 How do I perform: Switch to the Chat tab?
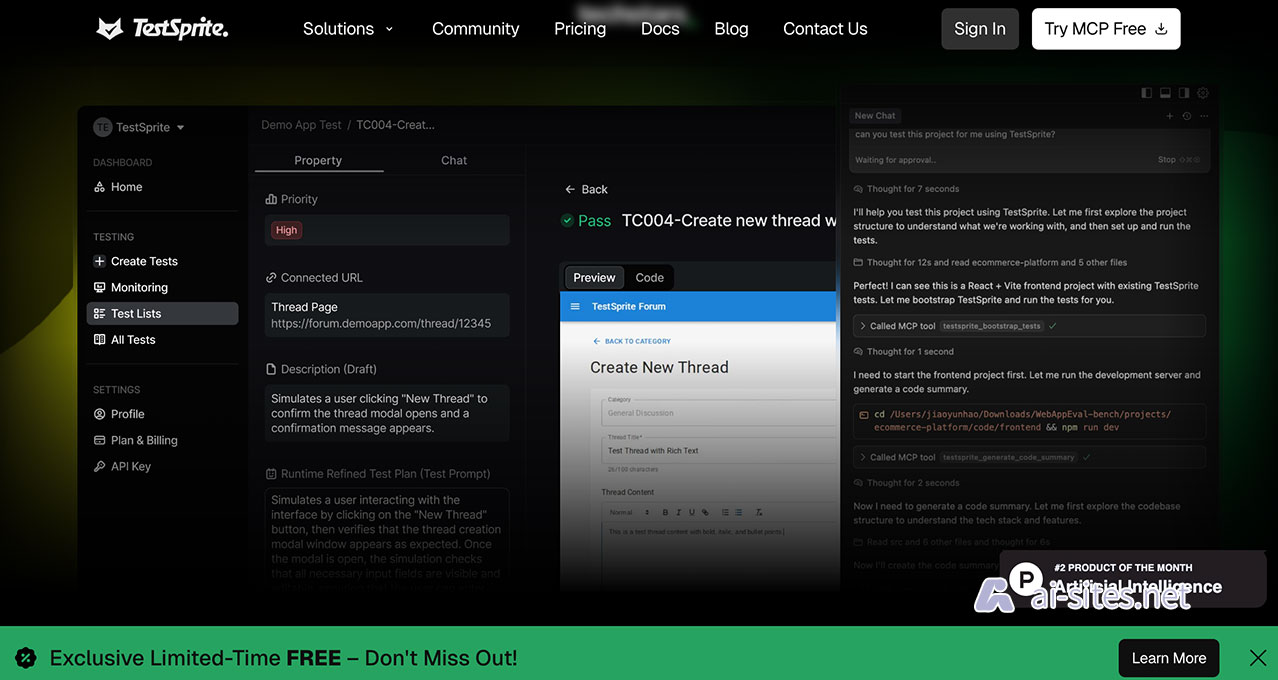454,160
